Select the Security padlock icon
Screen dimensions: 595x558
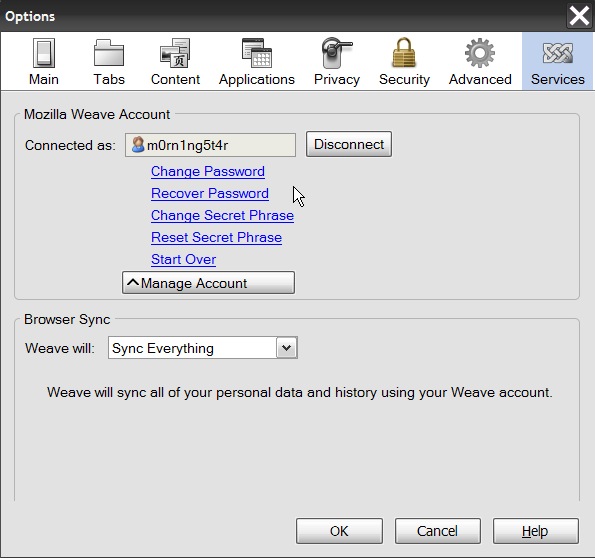404,53
